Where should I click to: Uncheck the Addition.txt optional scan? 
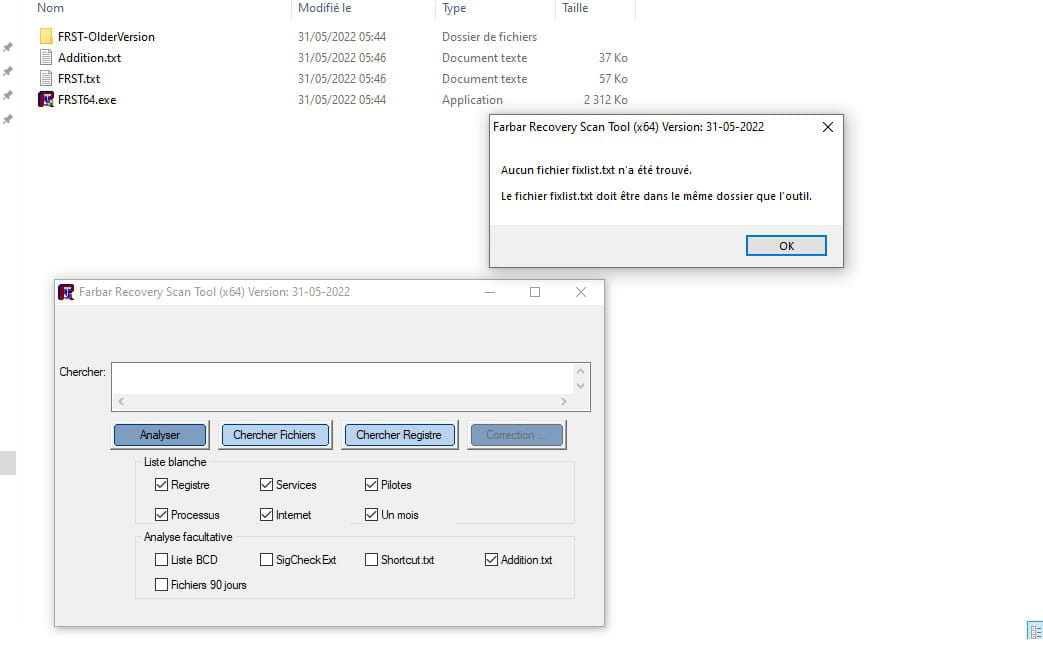tap(491, 560)
